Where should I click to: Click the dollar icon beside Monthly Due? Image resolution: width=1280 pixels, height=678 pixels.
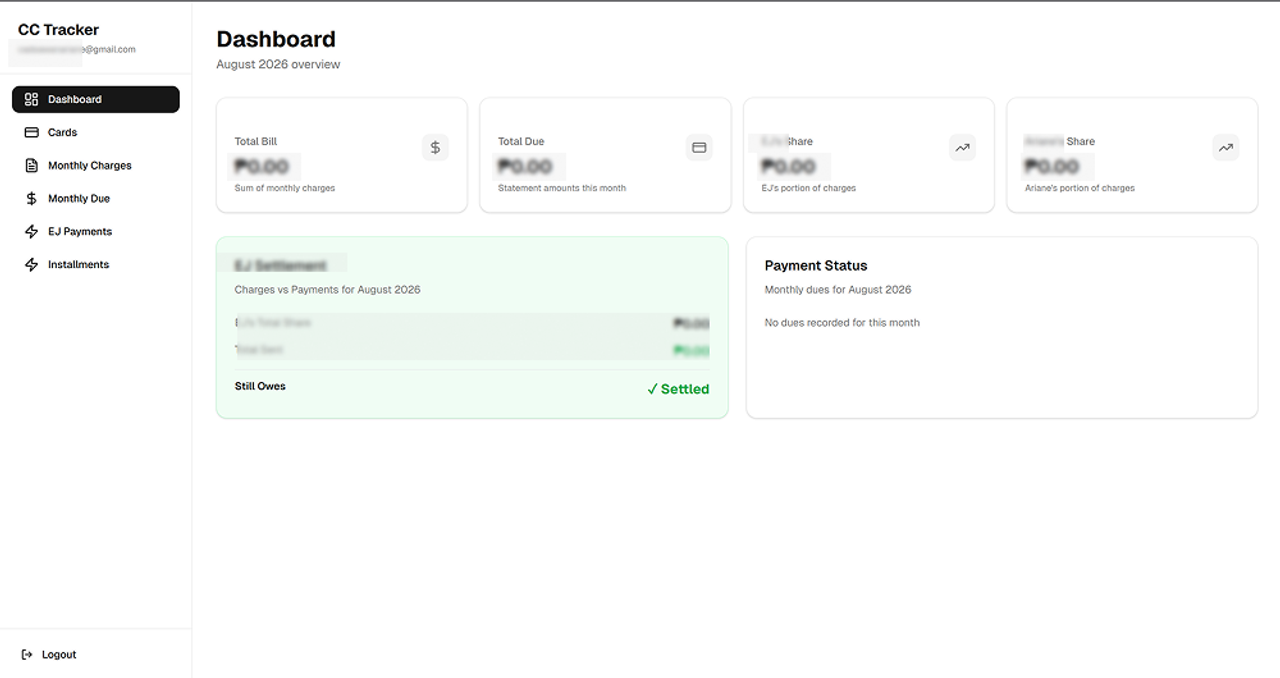tap(31, 198)
